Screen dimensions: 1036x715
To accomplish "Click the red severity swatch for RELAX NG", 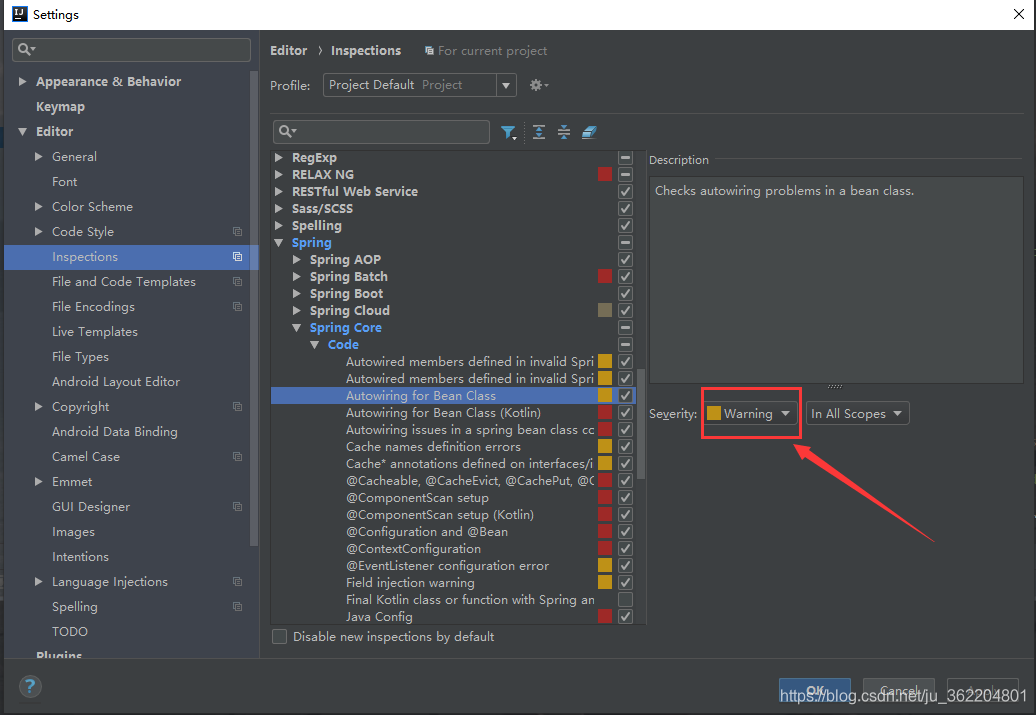I will [605, 175].
